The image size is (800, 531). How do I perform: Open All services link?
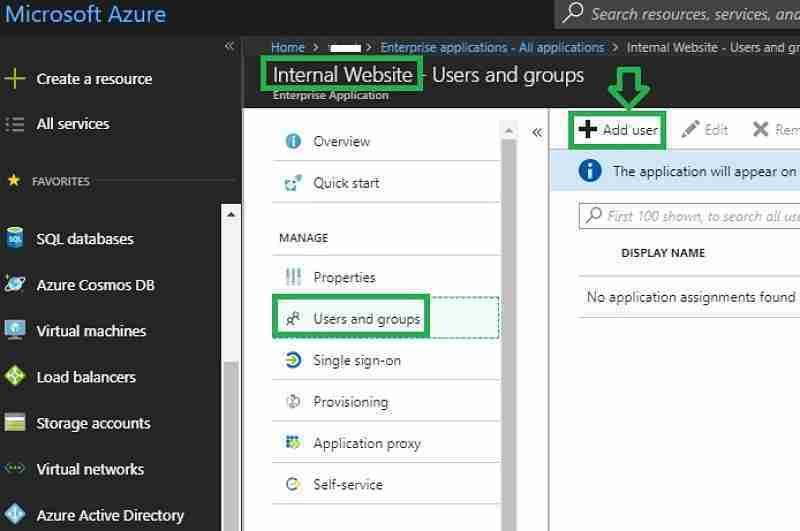(x=73, y=124)
